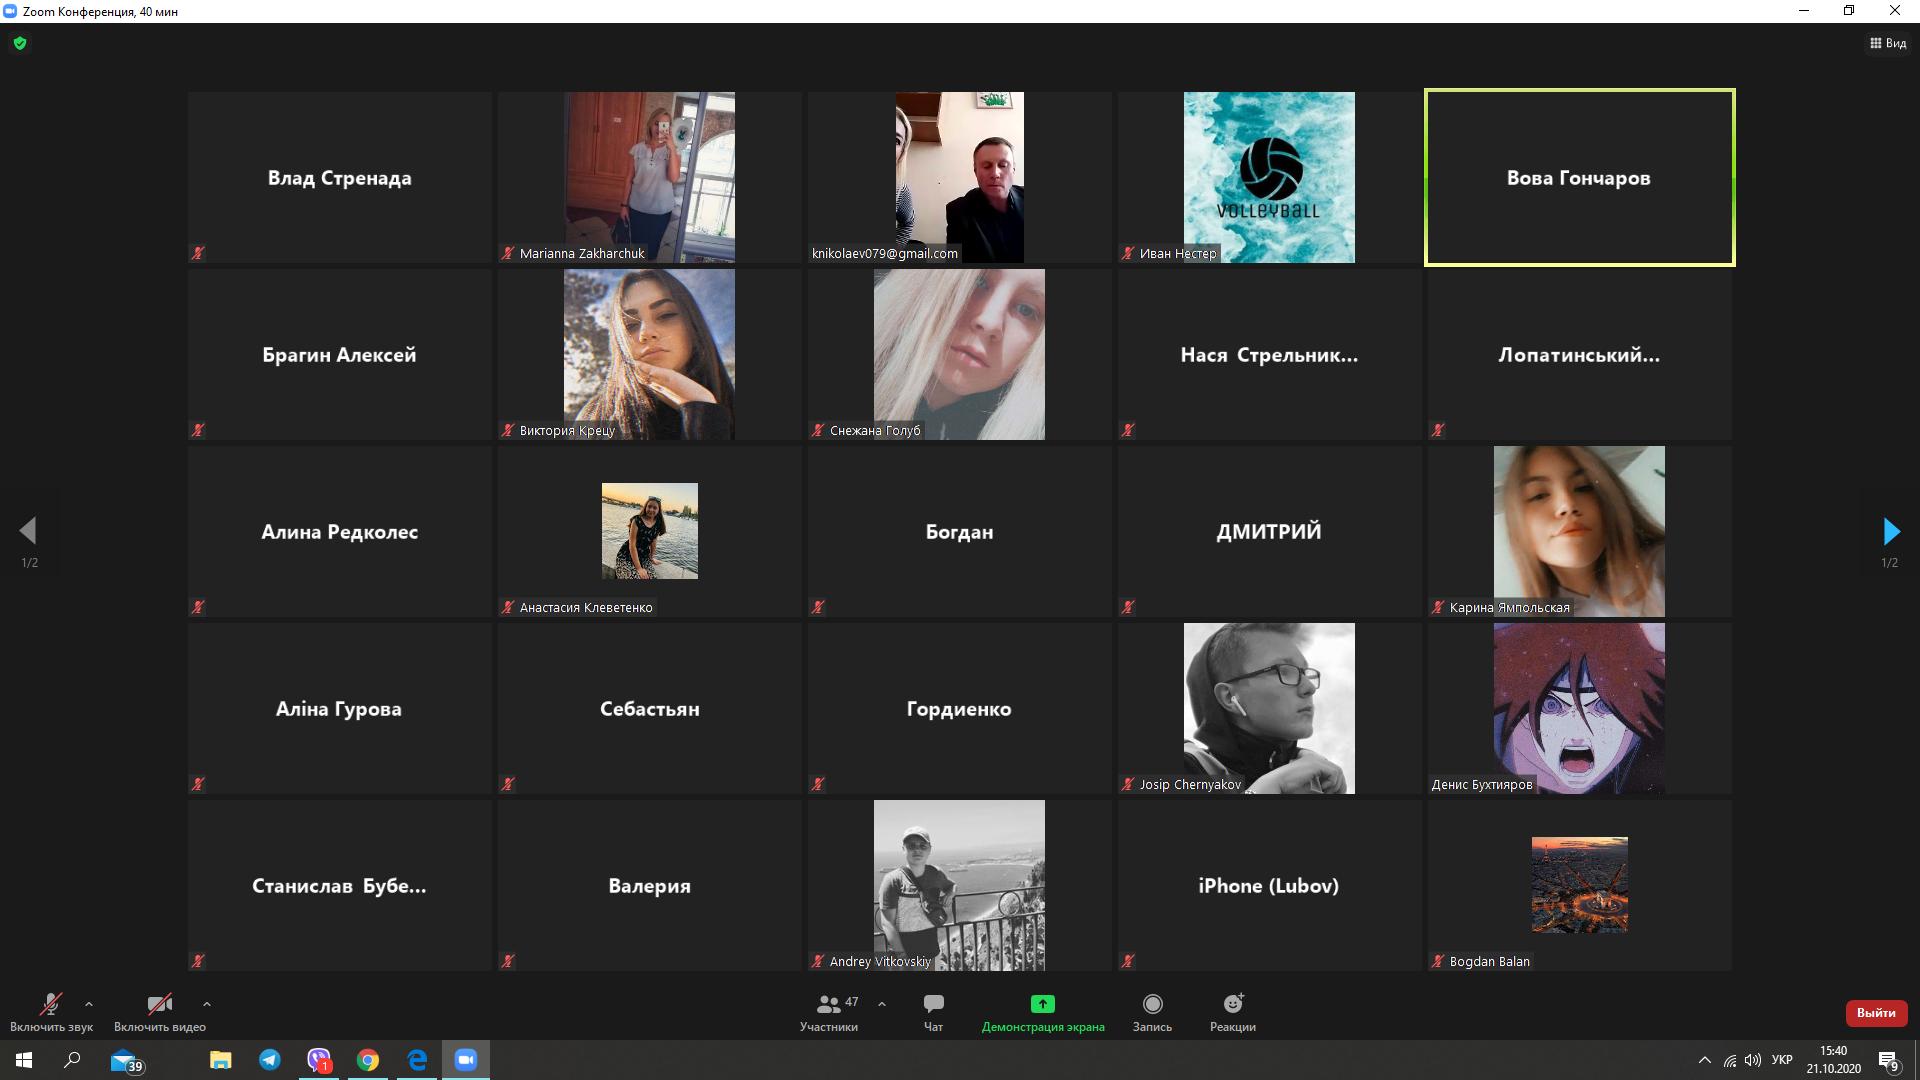
Task: Click muted mic icon on iPhone (Lubov) tile
Action: pos(1128,961)
